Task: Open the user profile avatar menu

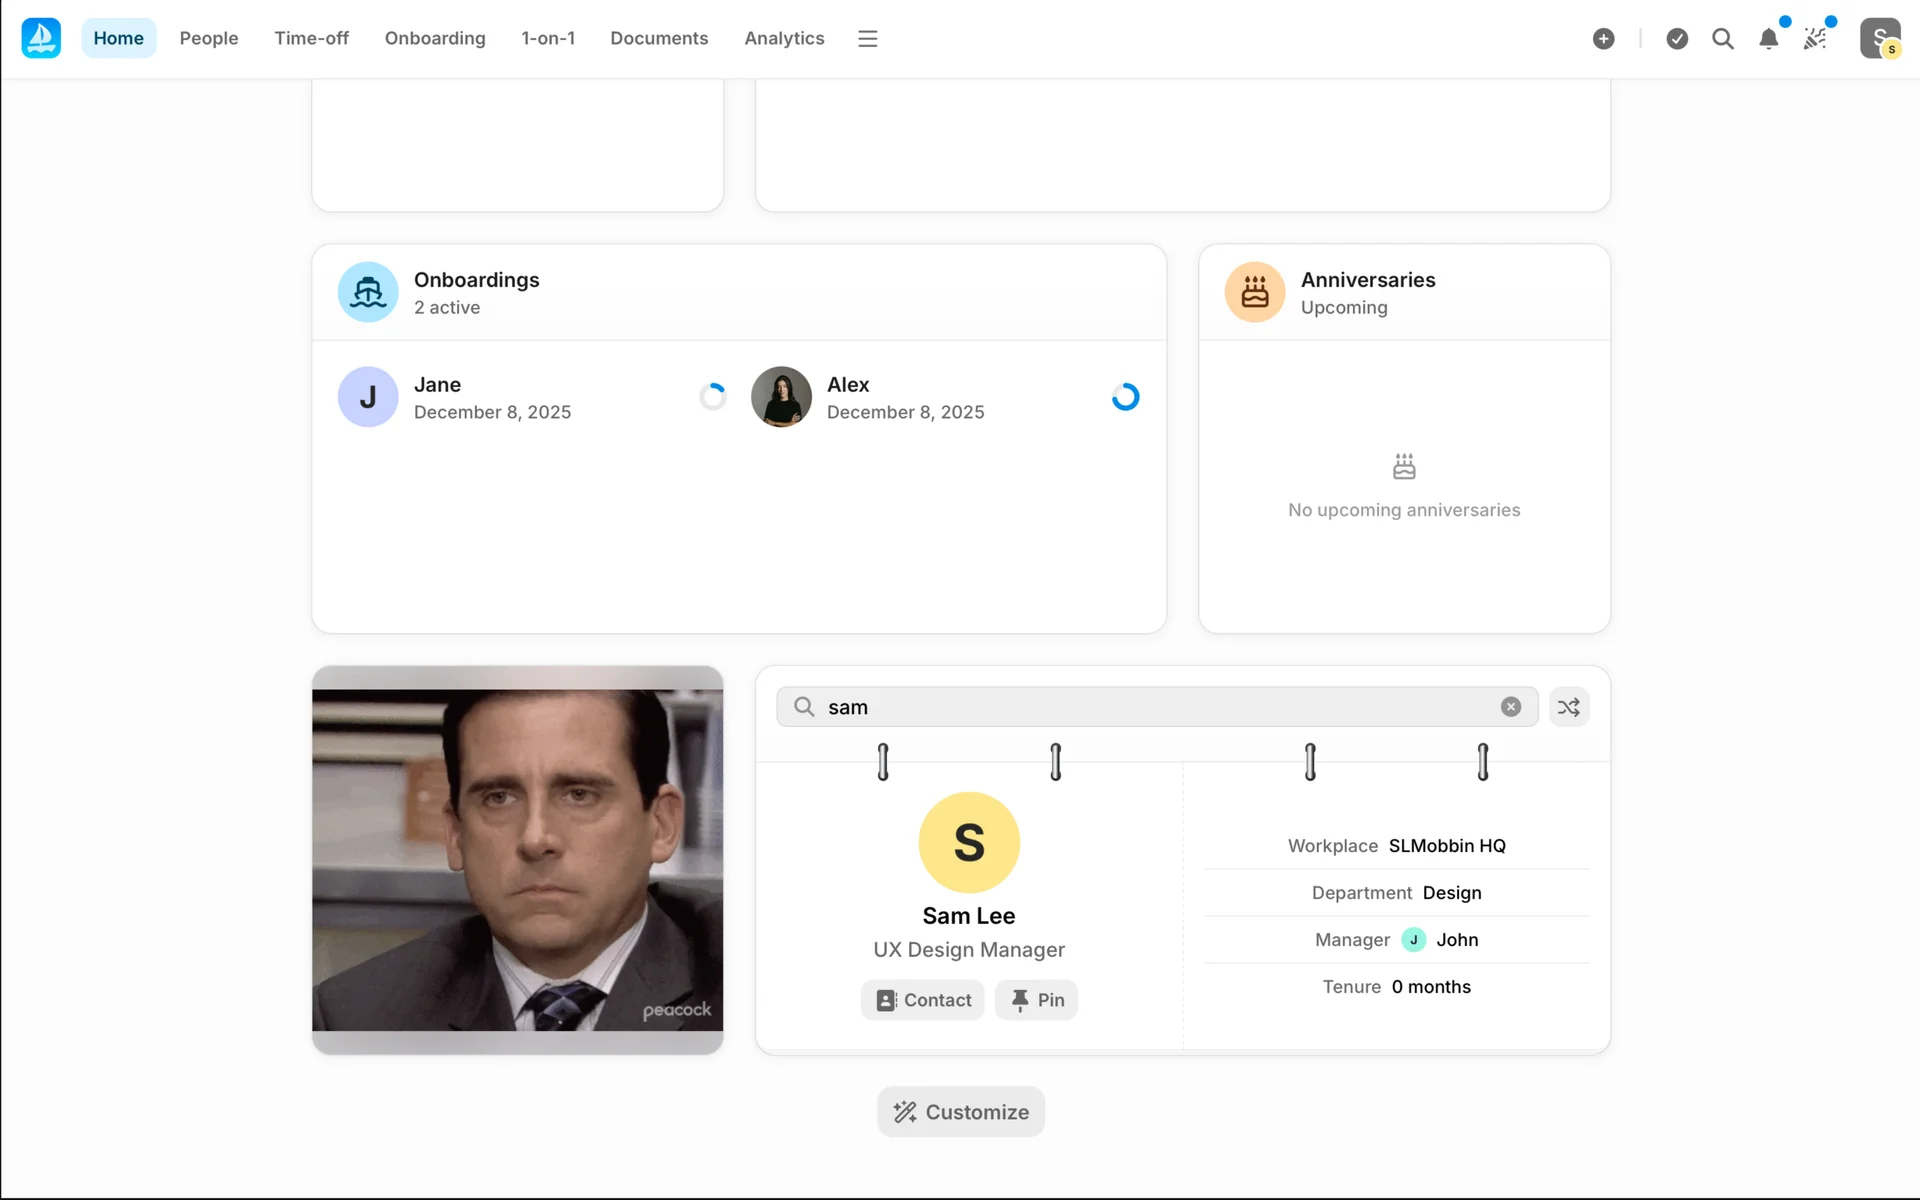Action: [x=1879, y=39]
